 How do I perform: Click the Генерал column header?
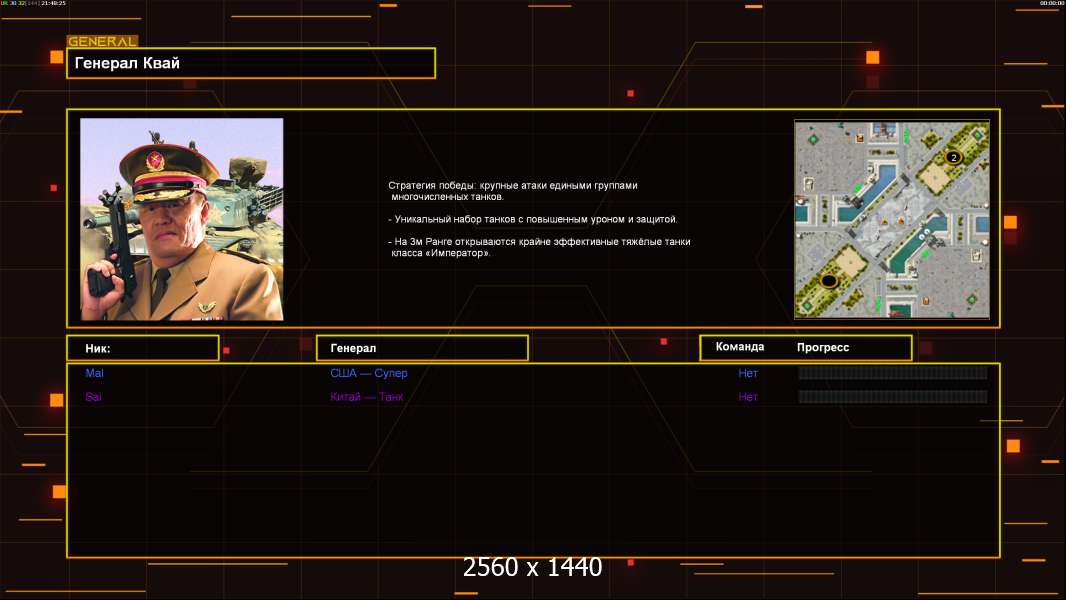[421, 348]
